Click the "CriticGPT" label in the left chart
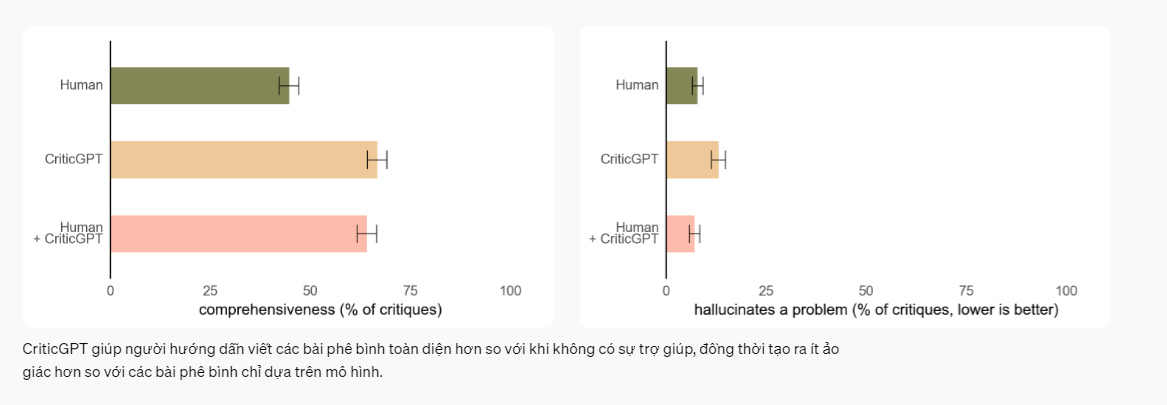Image resolution: width=1167 pixels, height=405 pixels. [x=74, y=159]
